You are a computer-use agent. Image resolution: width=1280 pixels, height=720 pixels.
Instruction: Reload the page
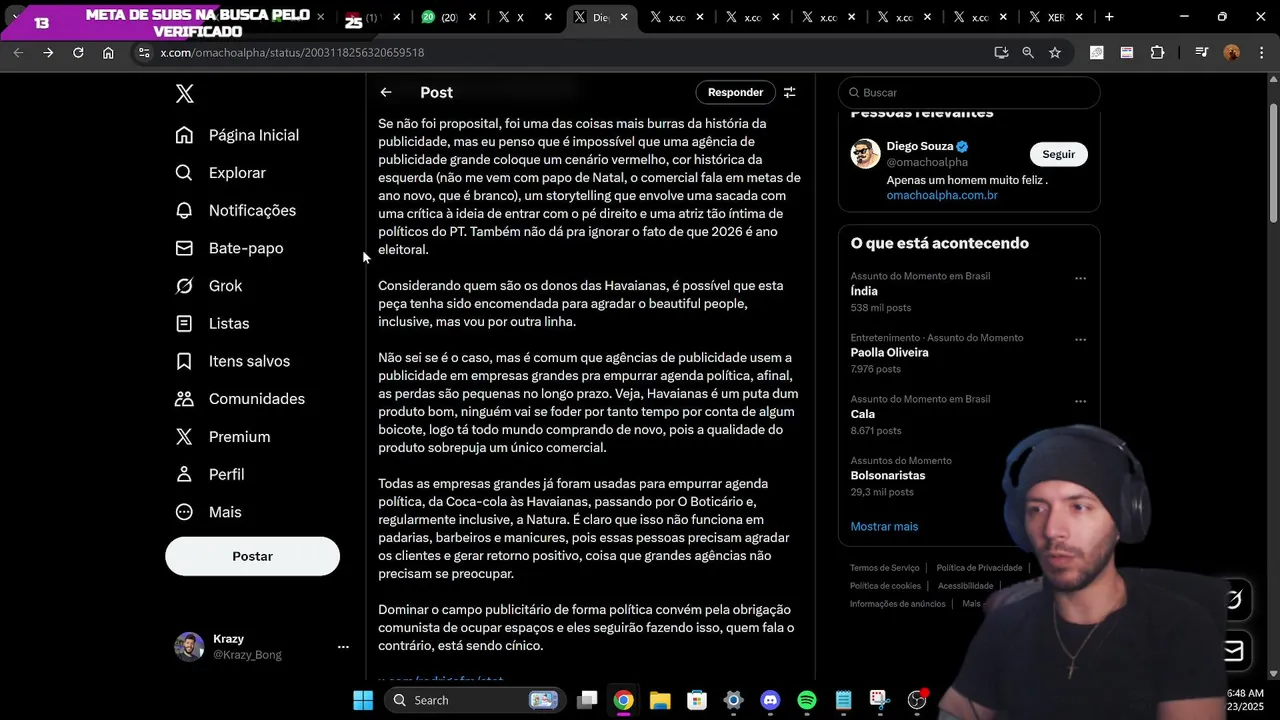click(78, 52)
